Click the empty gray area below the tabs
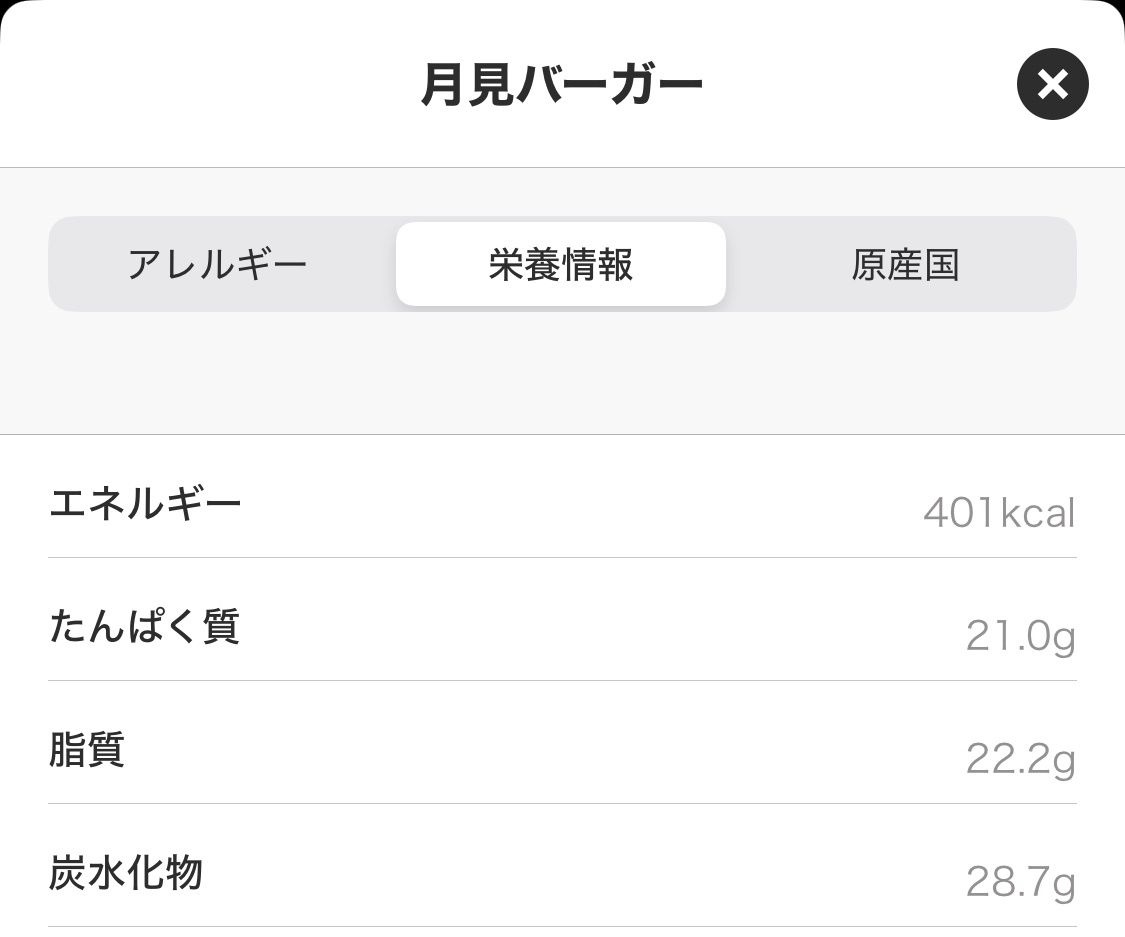Screen dimensions: 1125x937 [x=562, y=375]
